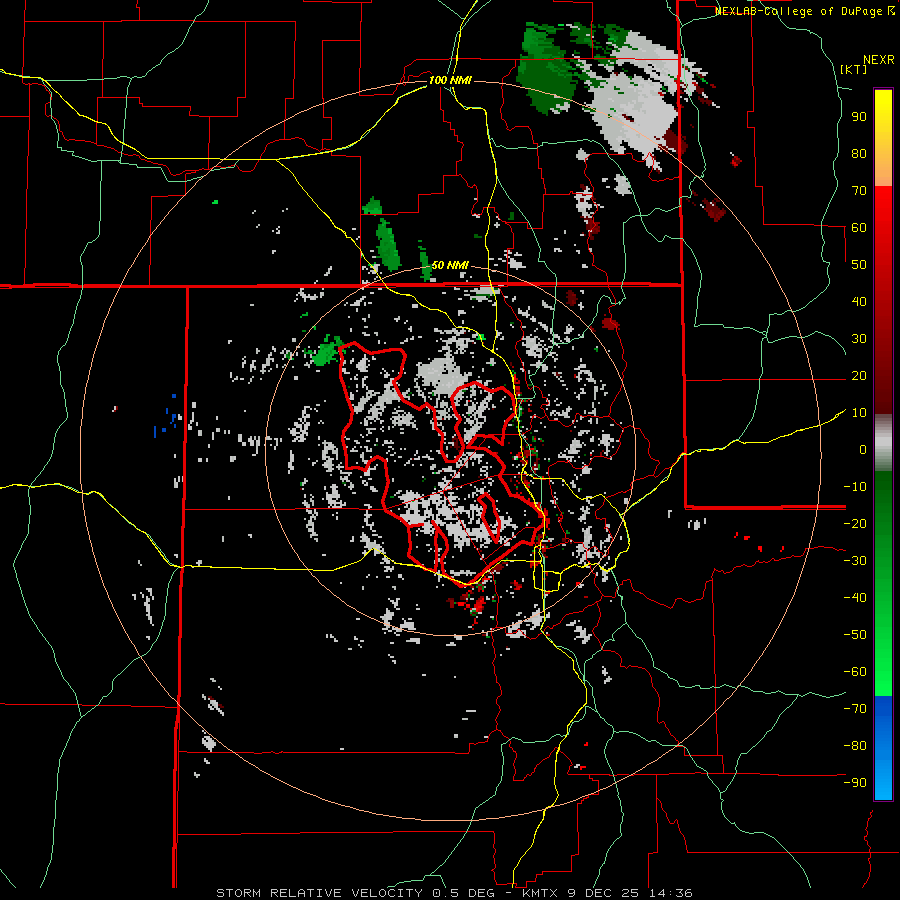Image resolution: width=900 pixels, height=900 pixels.
Task: Click the 50 NMI range ring label
Action: (450, 265)
